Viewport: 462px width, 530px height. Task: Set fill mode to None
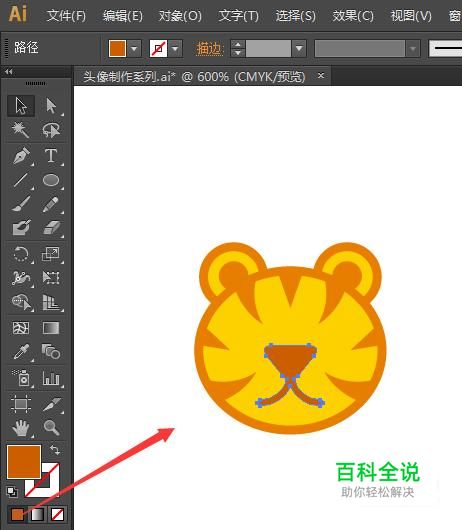[x=57, y=514]
